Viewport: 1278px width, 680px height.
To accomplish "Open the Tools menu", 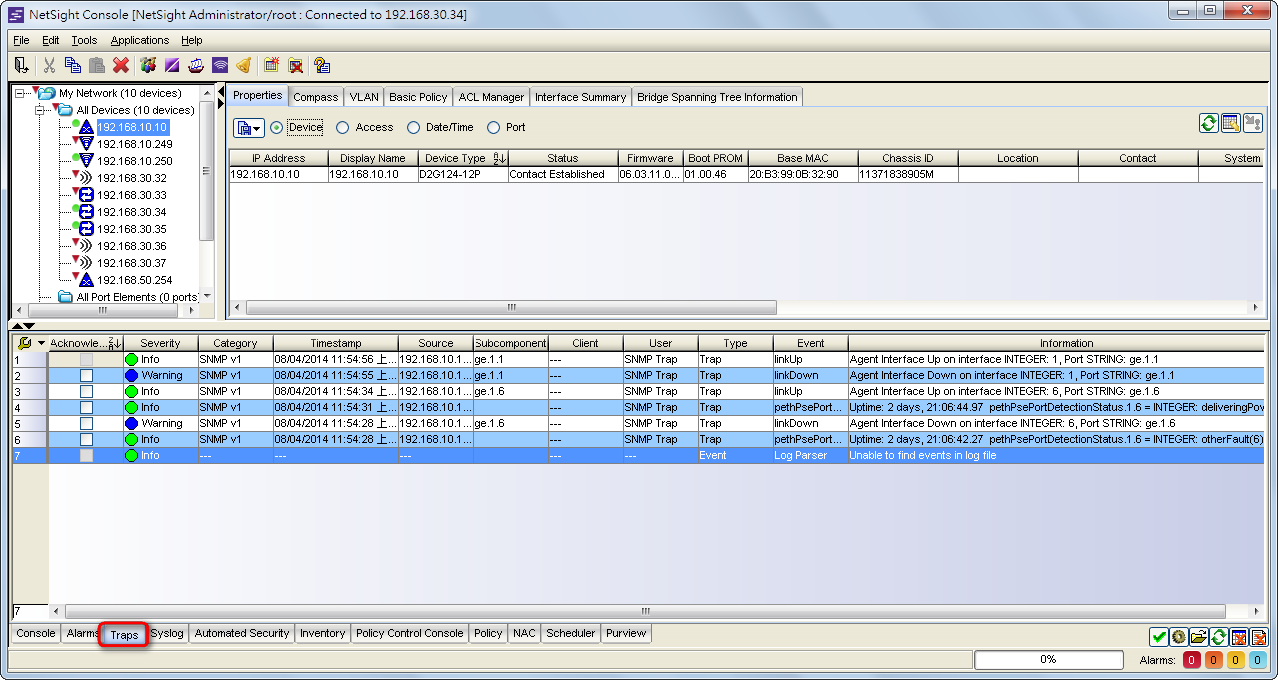I will (84, 40).
